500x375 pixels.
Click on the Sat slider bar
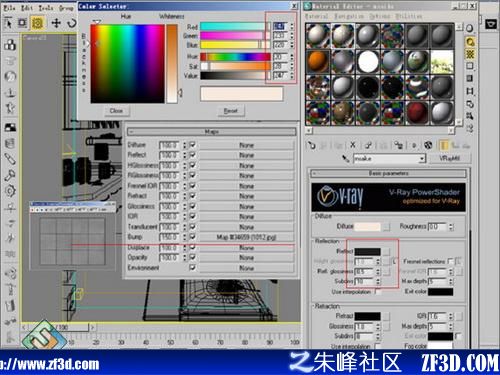point(235,66)
